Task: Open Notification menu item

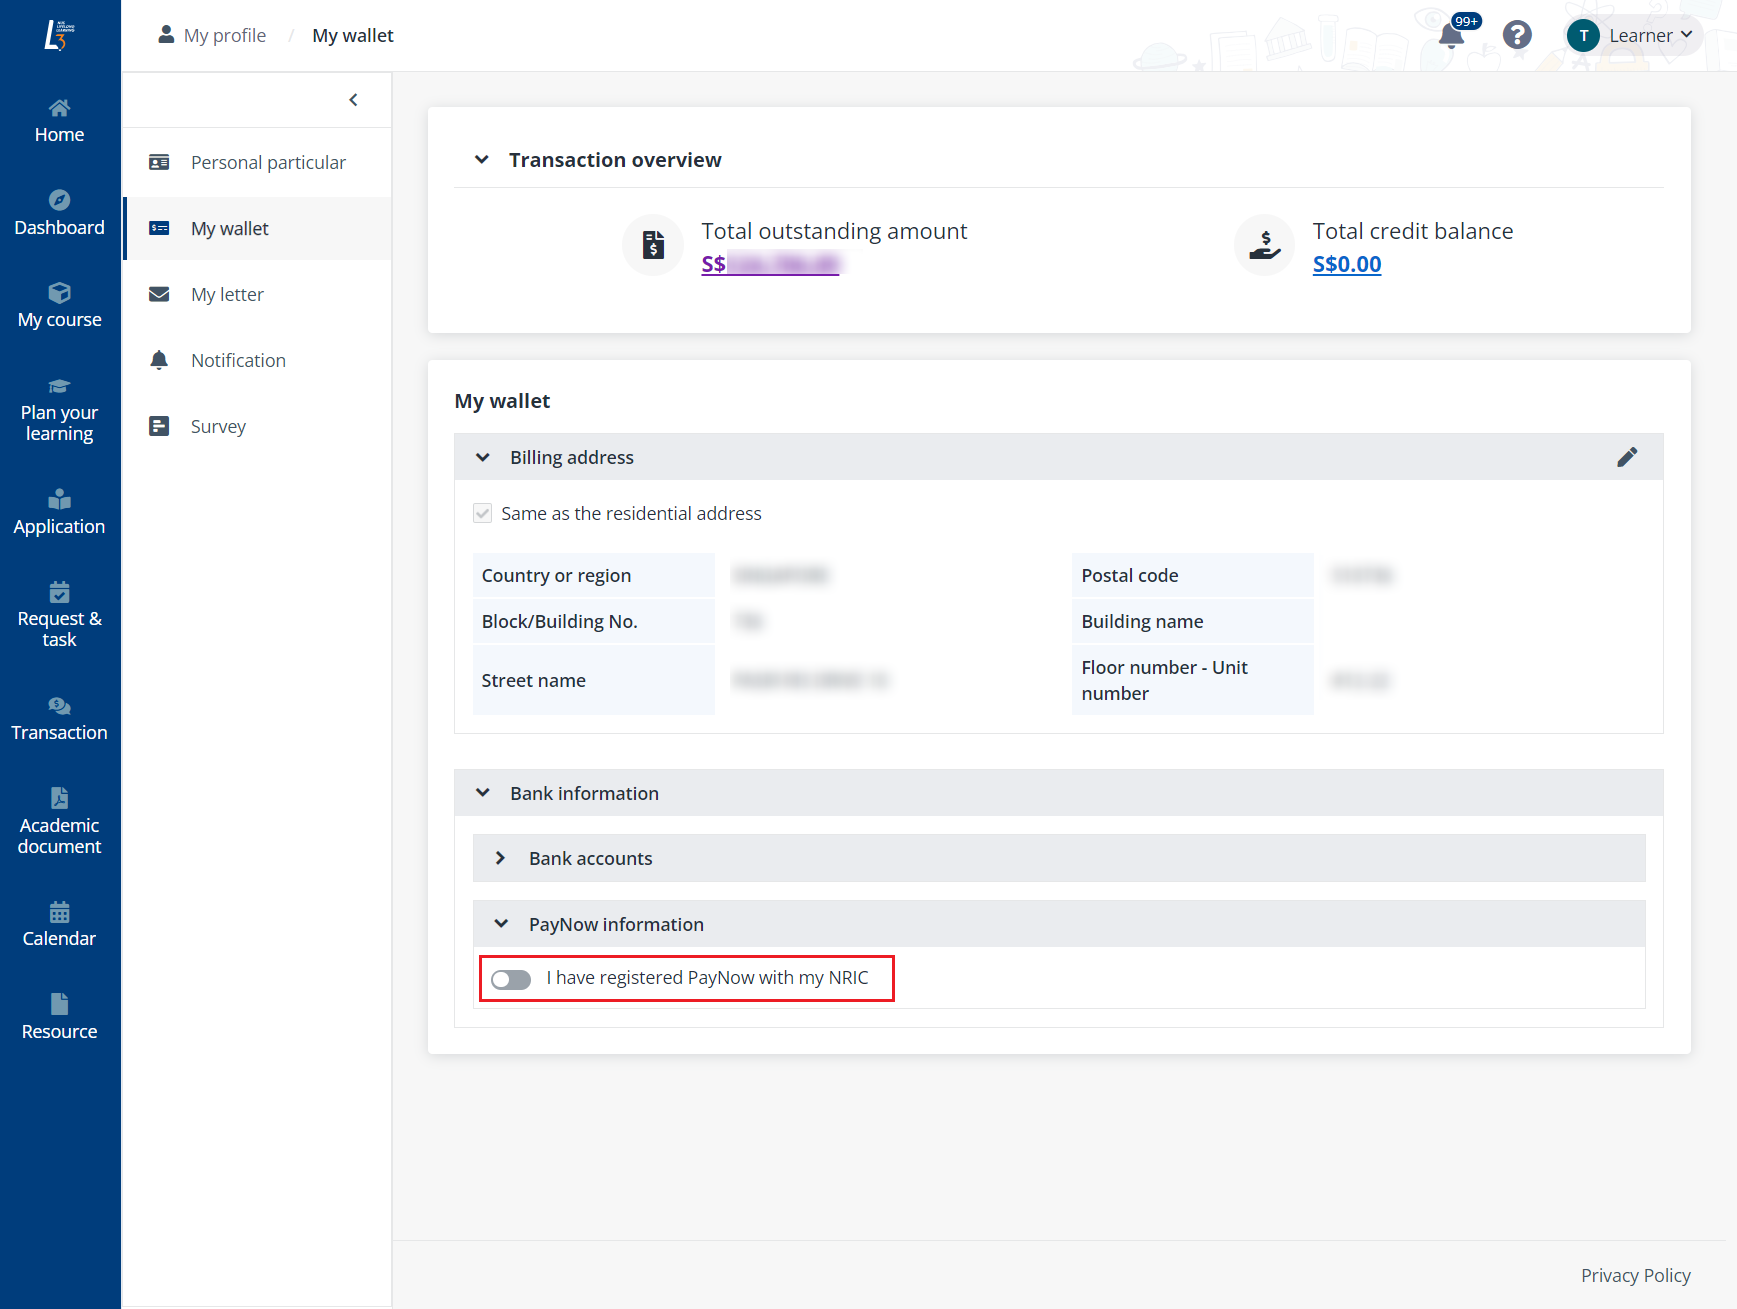Action: pyautogui.click(x=257, y=360)
